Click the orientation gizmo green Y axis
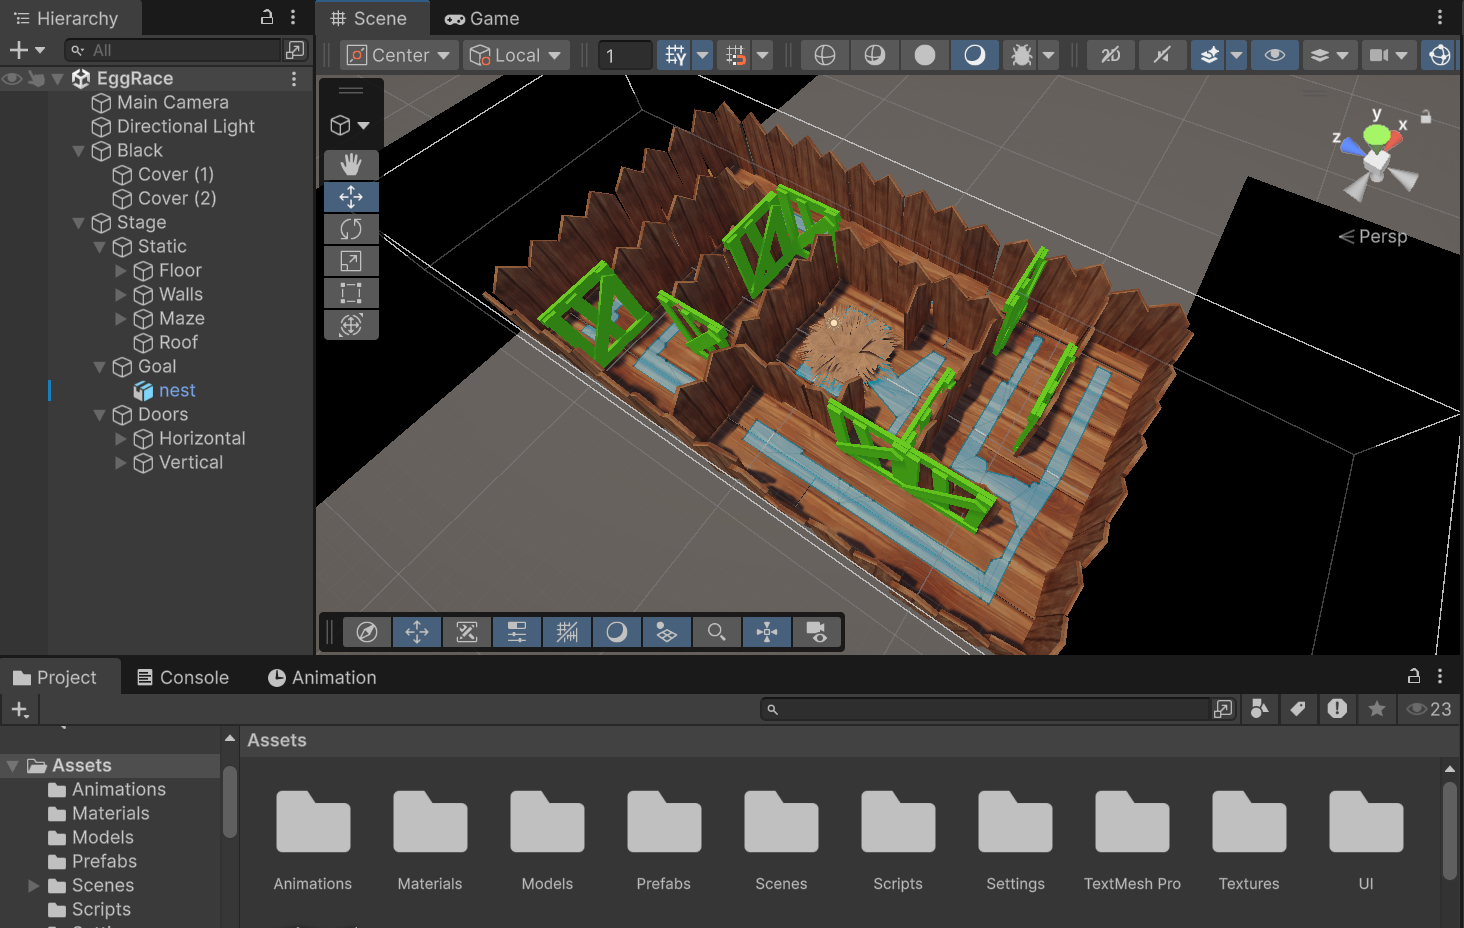 [1377, 133]
